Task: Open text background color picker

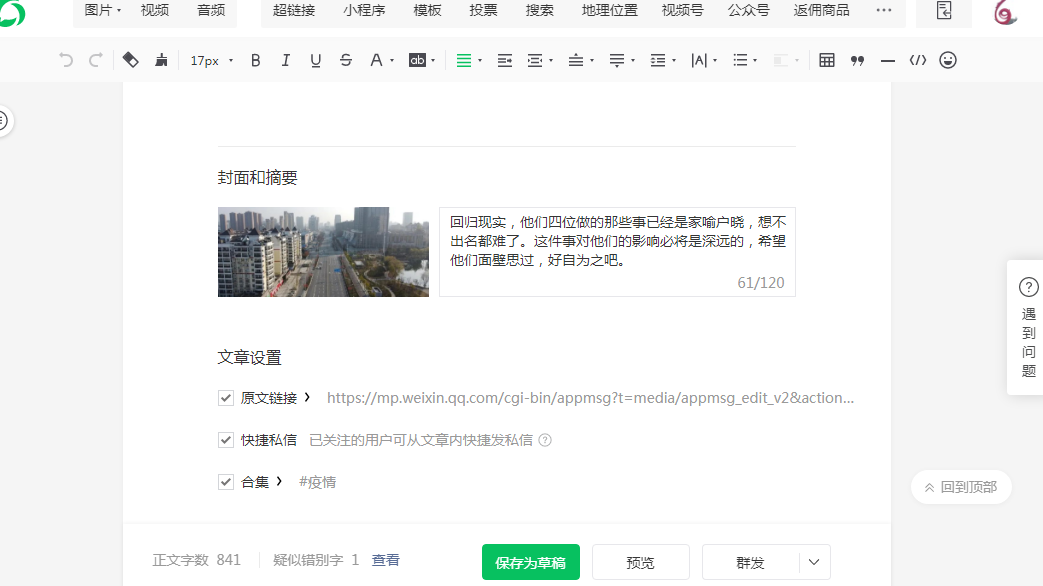Action: 417,61
